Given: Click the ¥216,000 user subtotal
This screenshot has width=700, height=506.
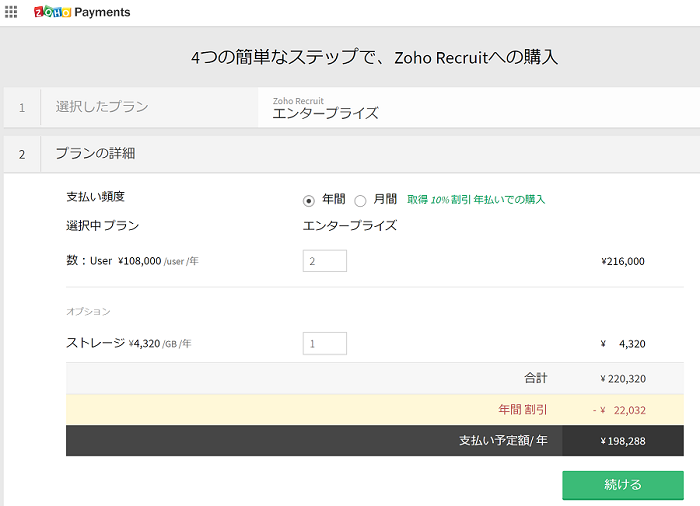Looking at the screenshot, I should pos(623,261).
